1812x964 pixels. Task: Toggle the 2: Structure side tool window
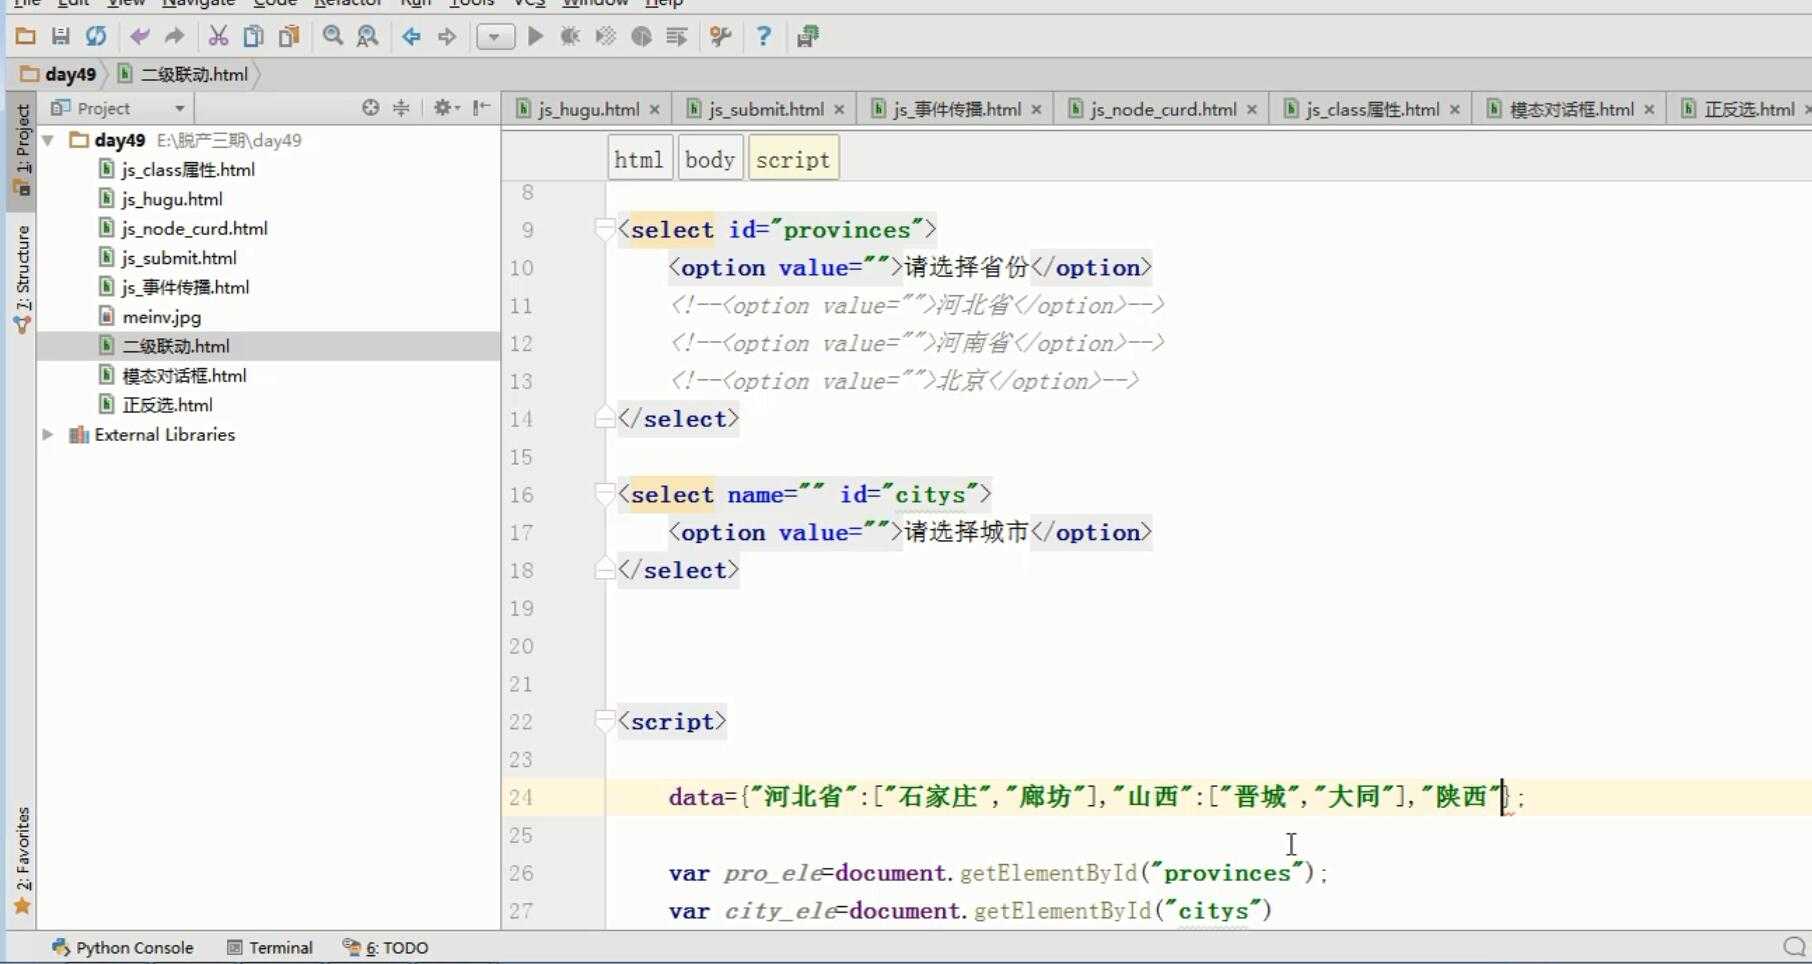point(22,280)
